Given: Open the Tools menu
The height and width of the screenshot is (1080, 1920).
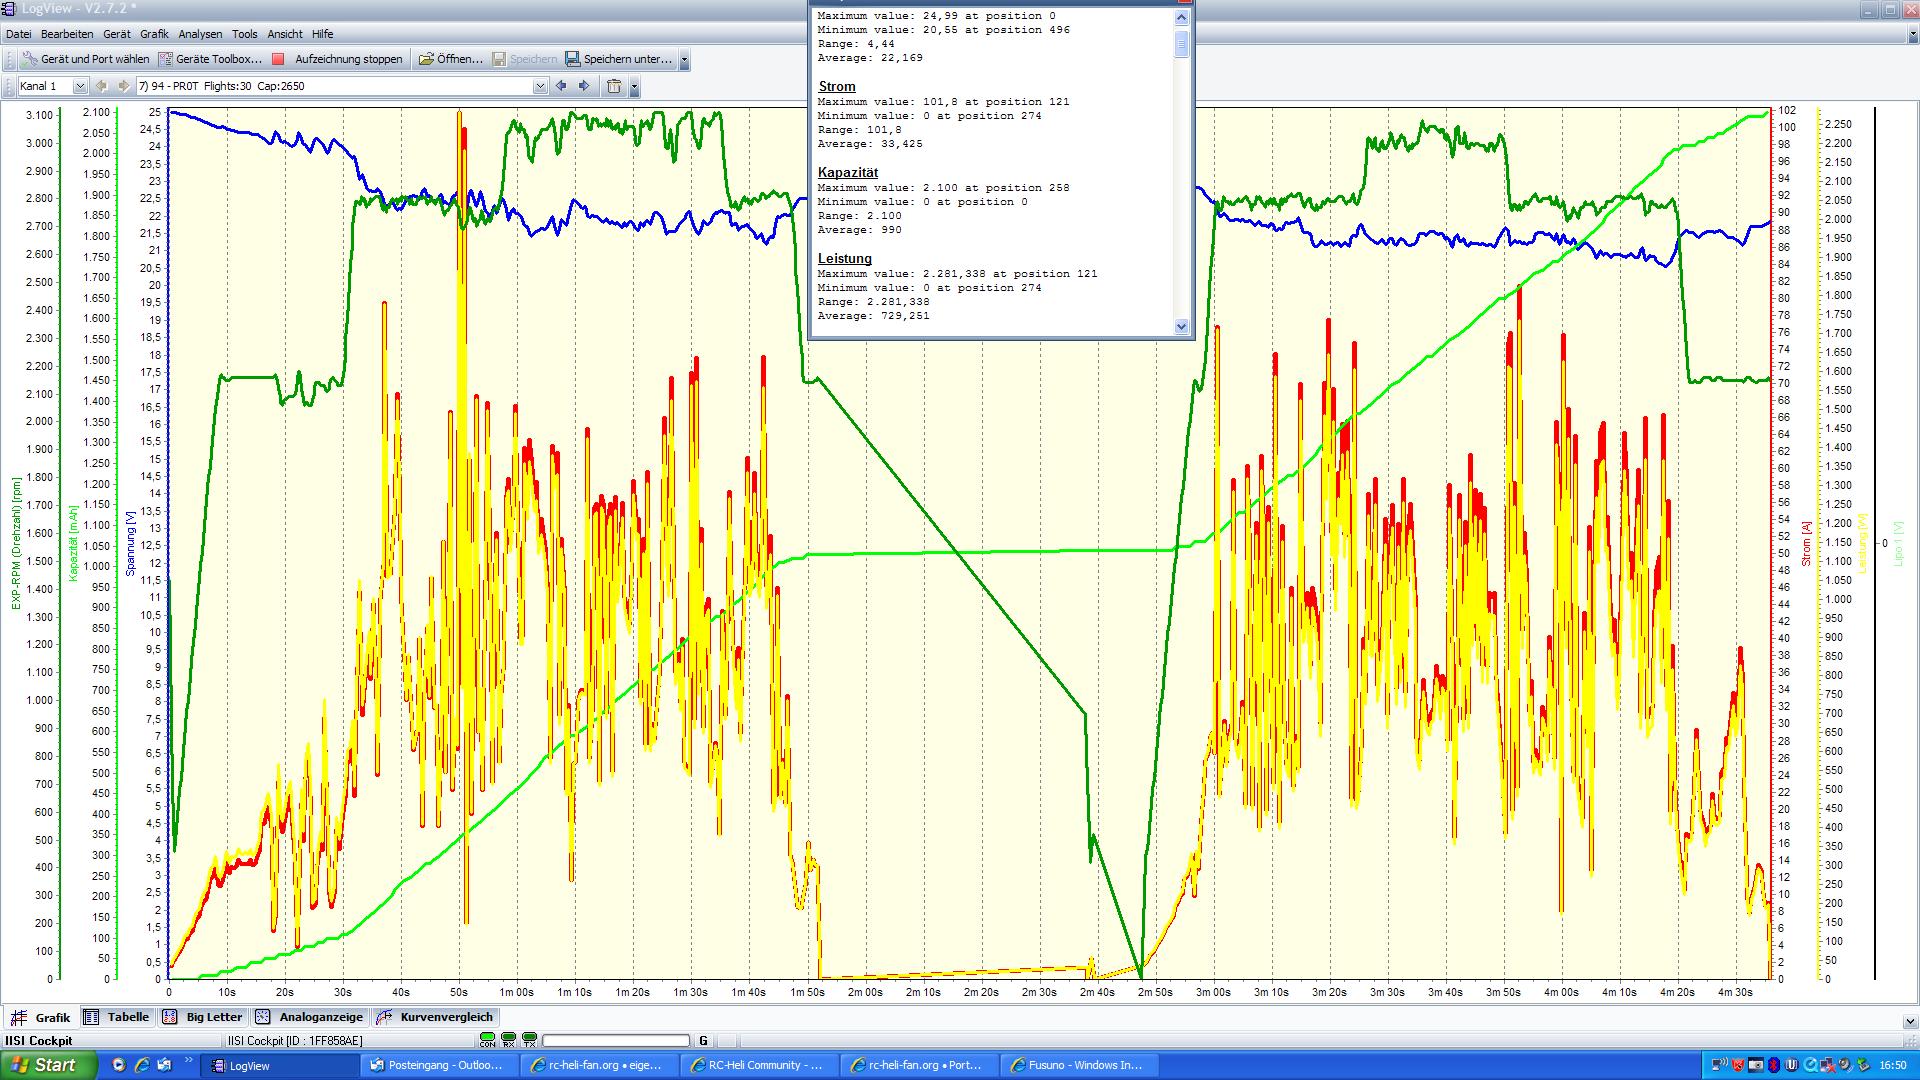Looking at the screenshot, I should click(244, 34).
